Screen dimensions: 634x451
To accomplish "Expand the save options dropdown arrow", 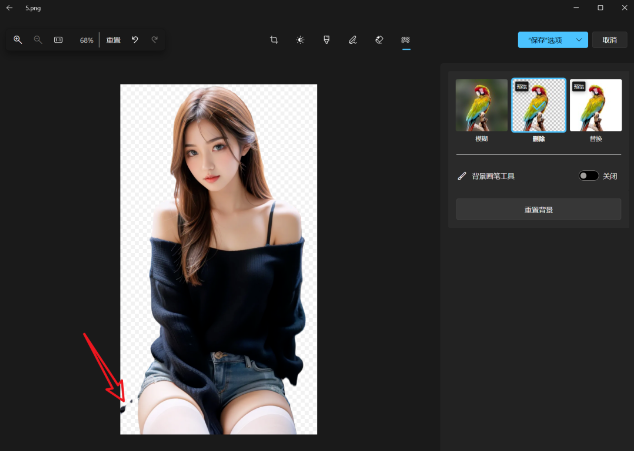I will tap(579, 40).
